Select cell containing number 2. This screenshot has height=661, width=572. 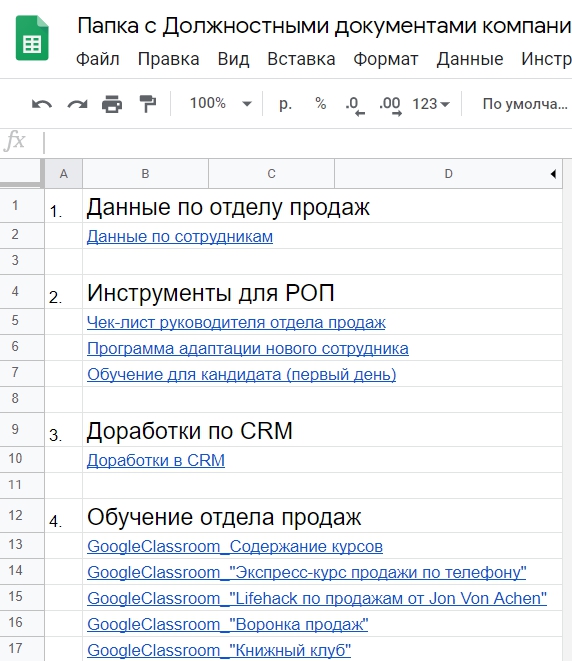pyautogui.click(x=64, y=292)
